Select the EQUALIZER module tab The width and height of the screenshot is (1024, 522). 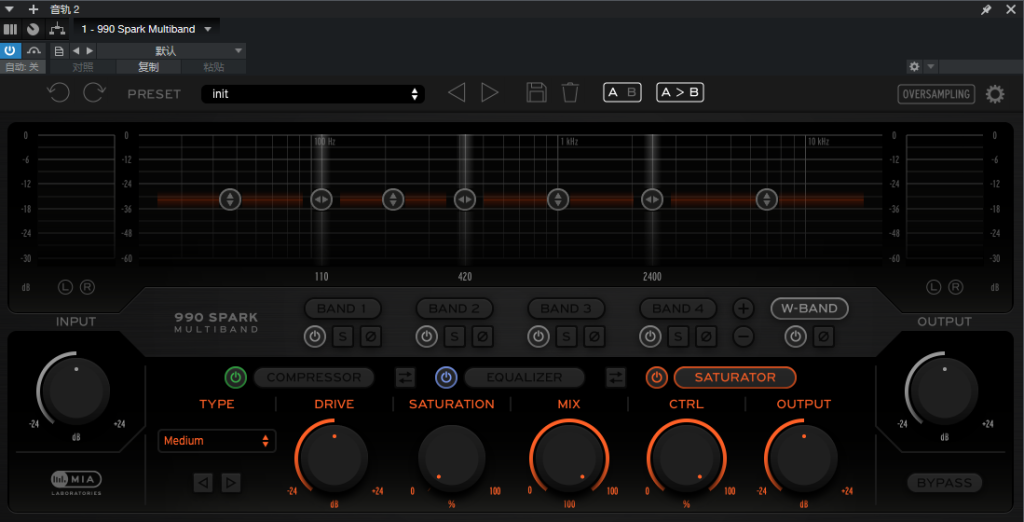[524, 377]
